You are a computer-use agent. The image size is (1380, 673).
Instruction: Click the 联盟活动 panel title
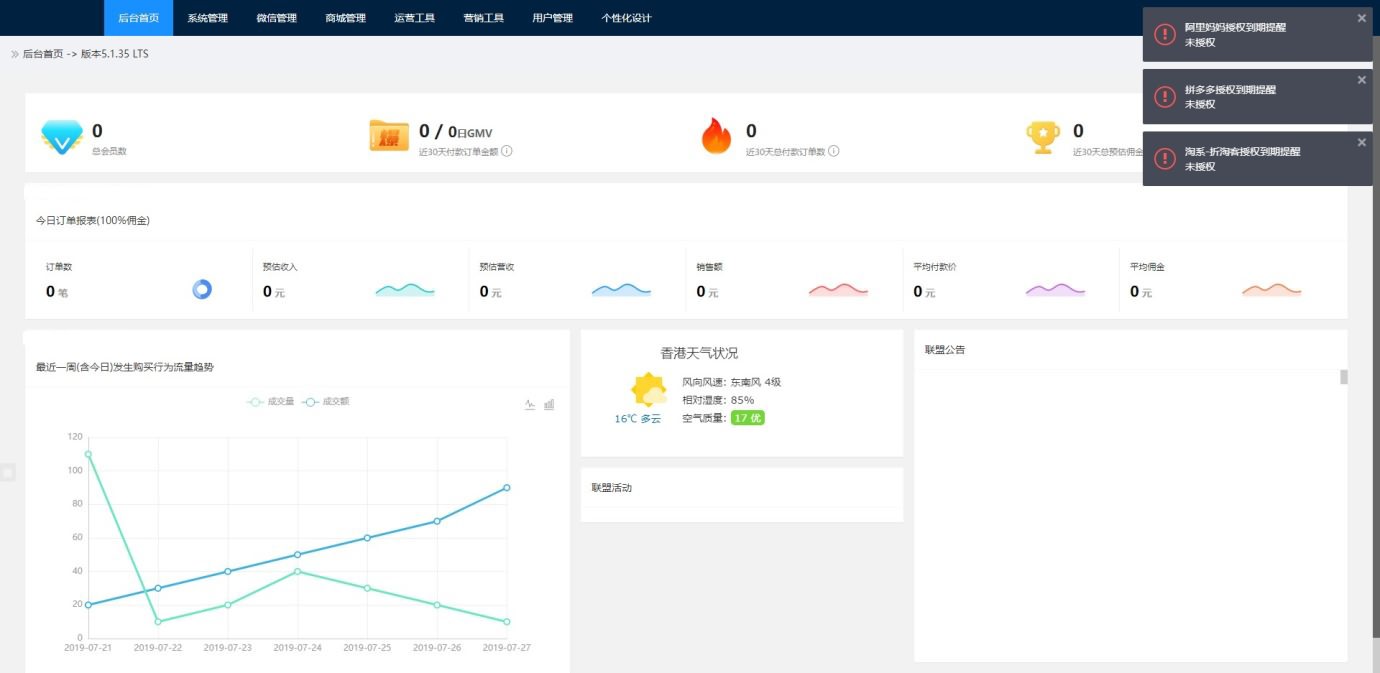[x=612, y=488]
